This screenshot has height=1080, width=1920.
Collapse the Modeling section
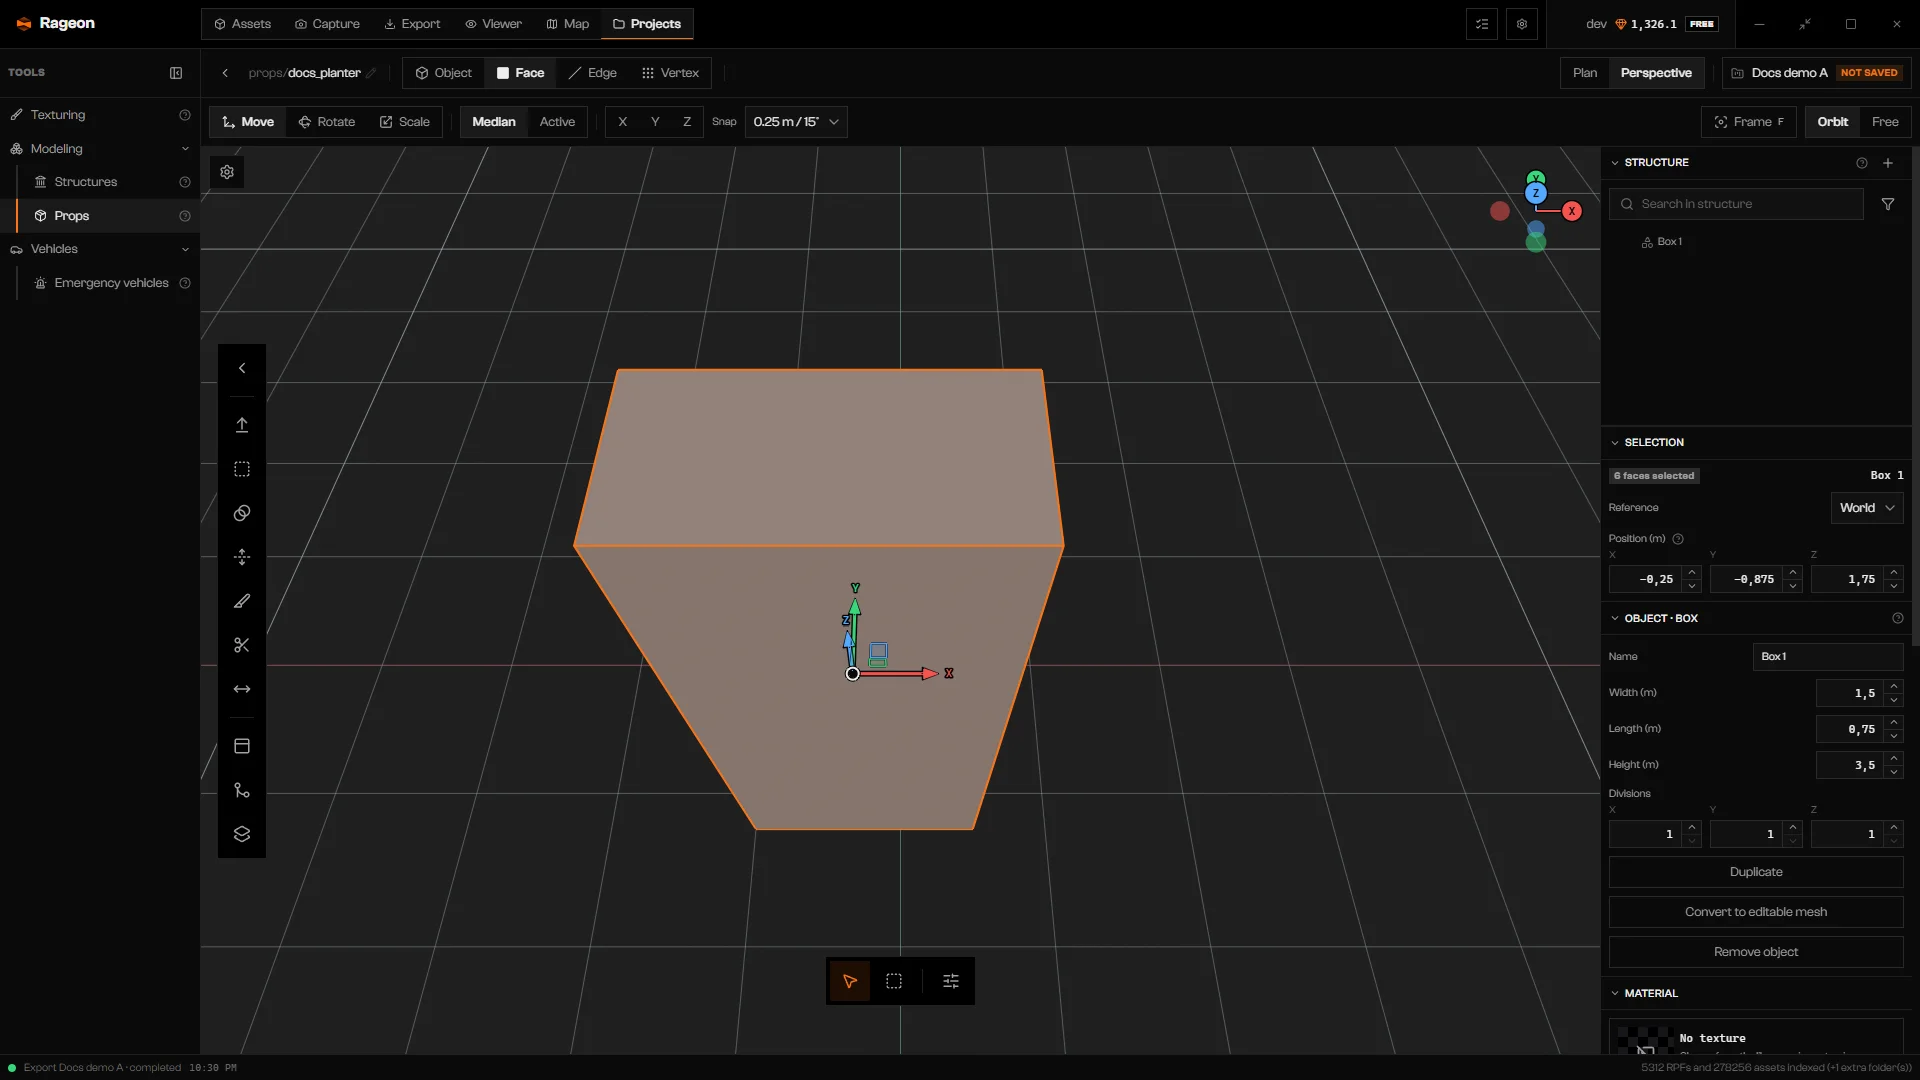point(185,149)
